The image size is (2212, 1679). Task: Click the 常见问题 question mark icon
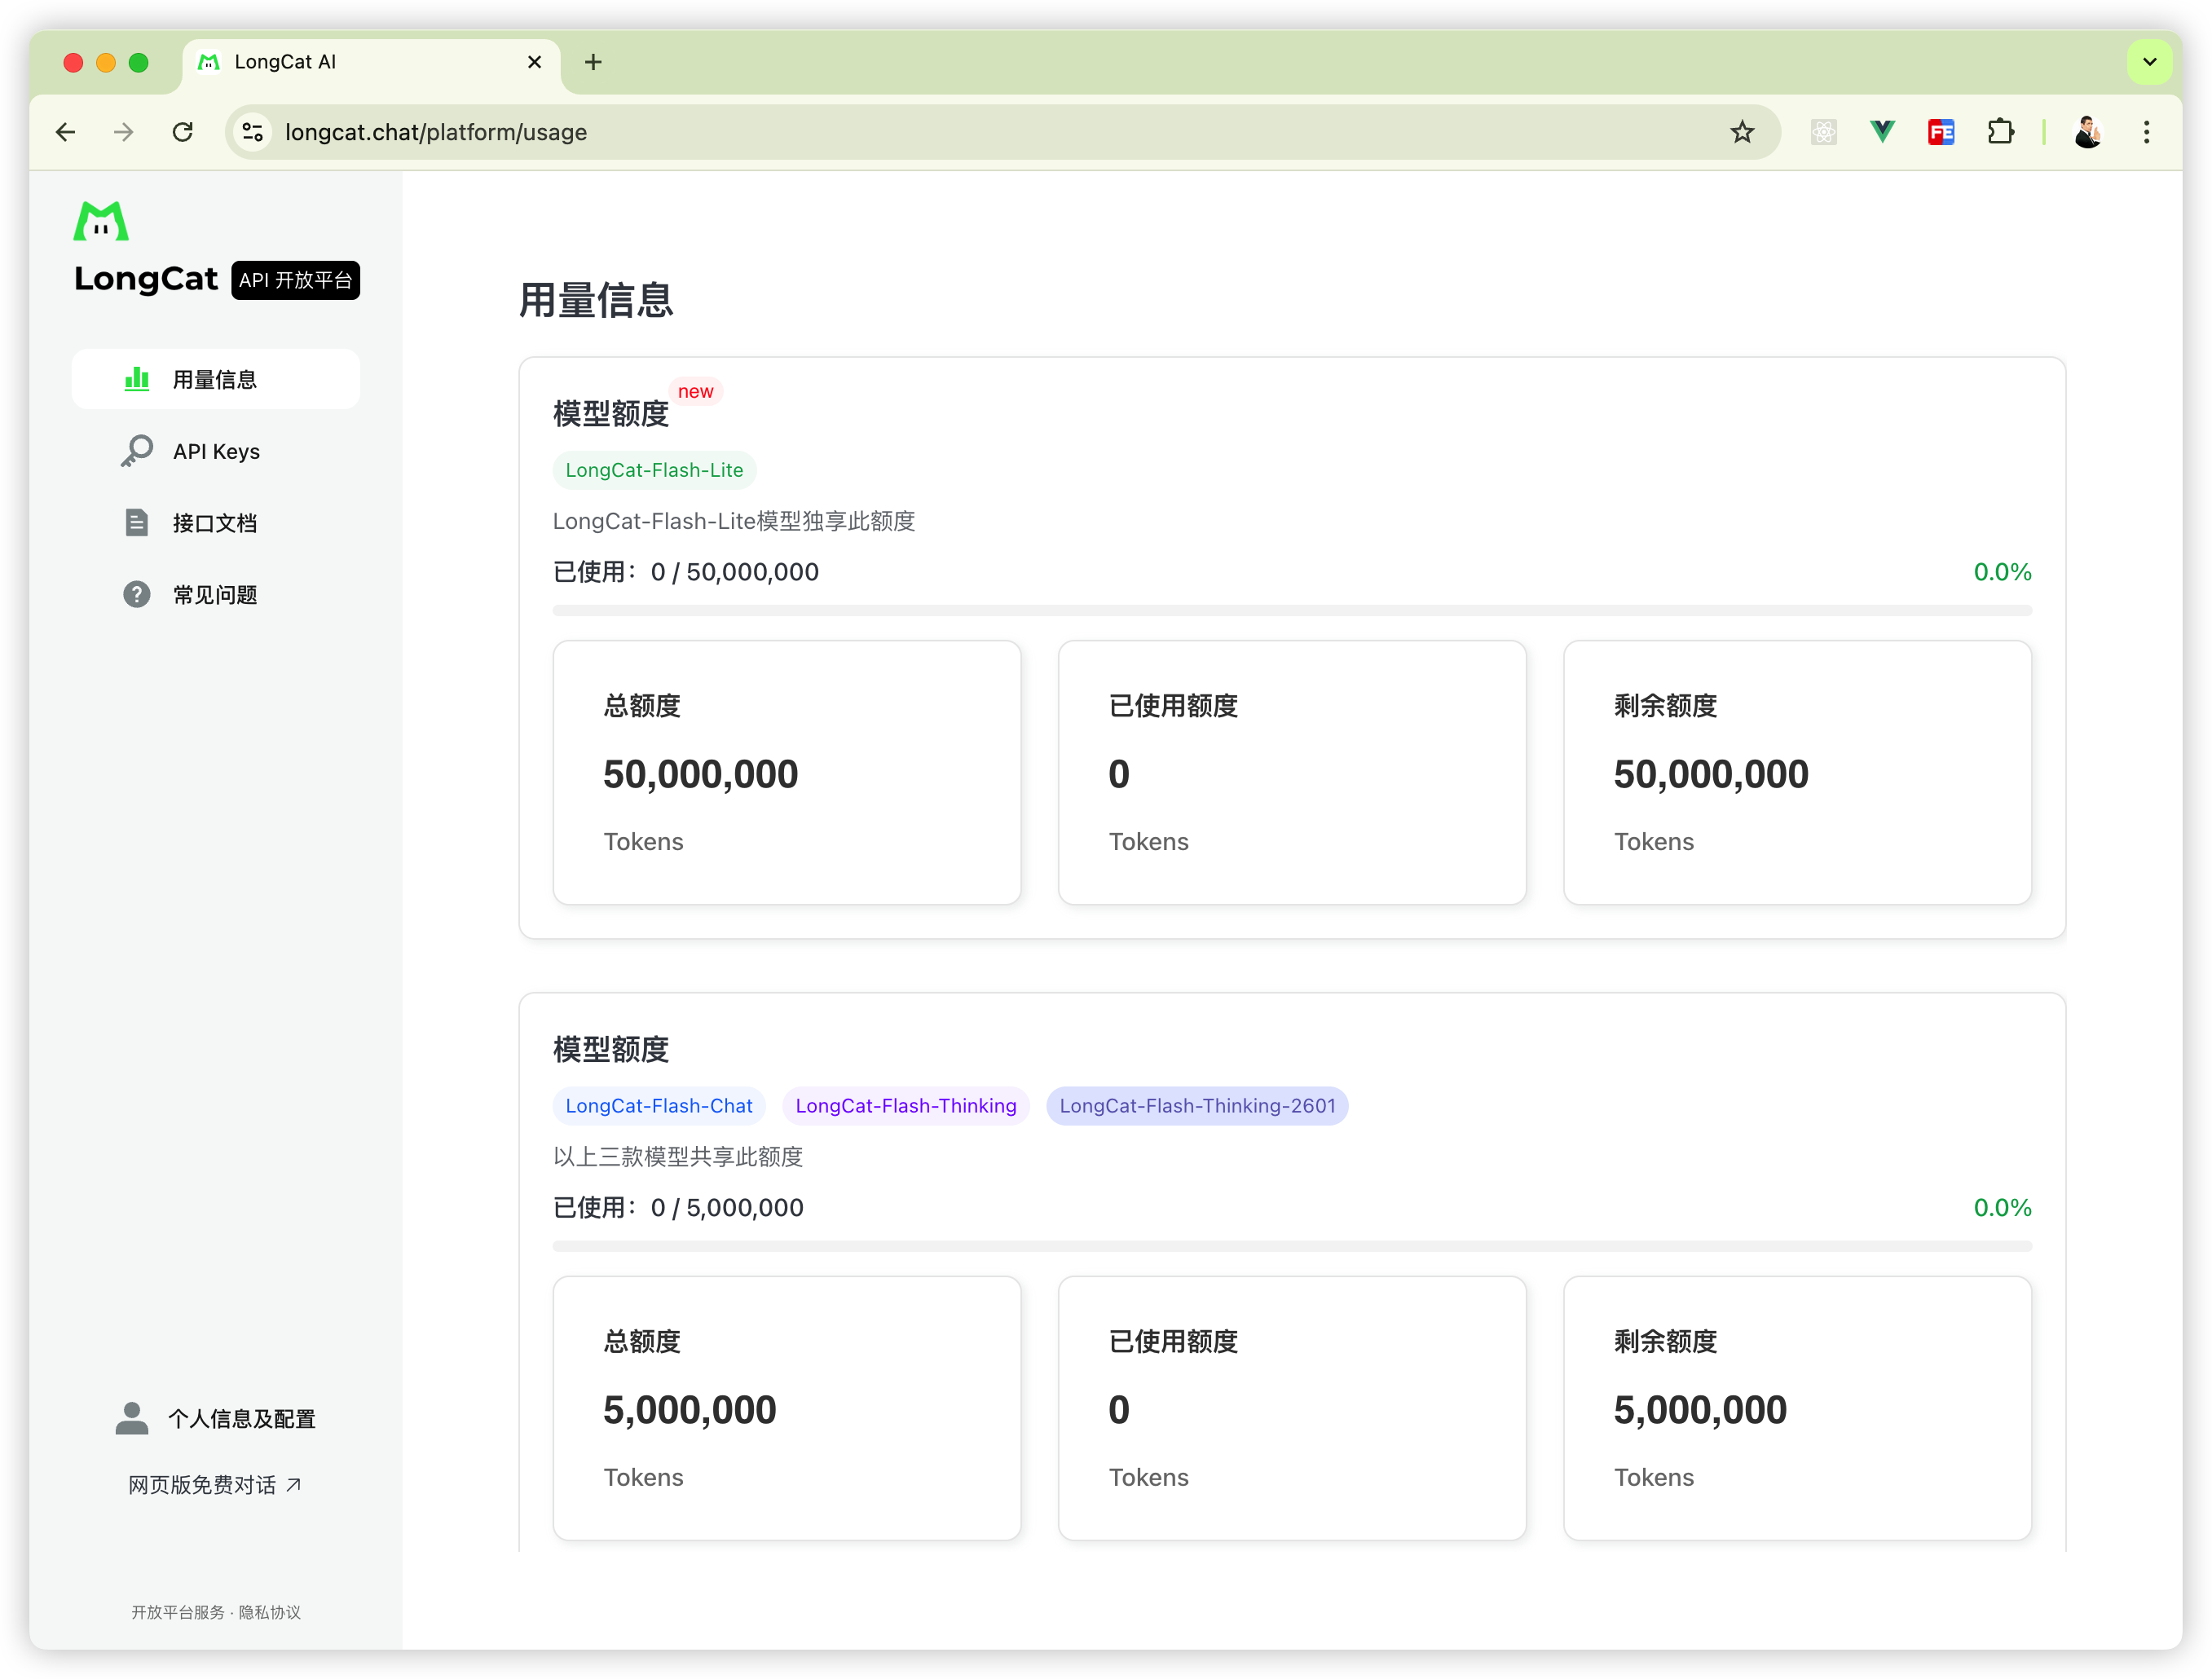click(137, 595)
